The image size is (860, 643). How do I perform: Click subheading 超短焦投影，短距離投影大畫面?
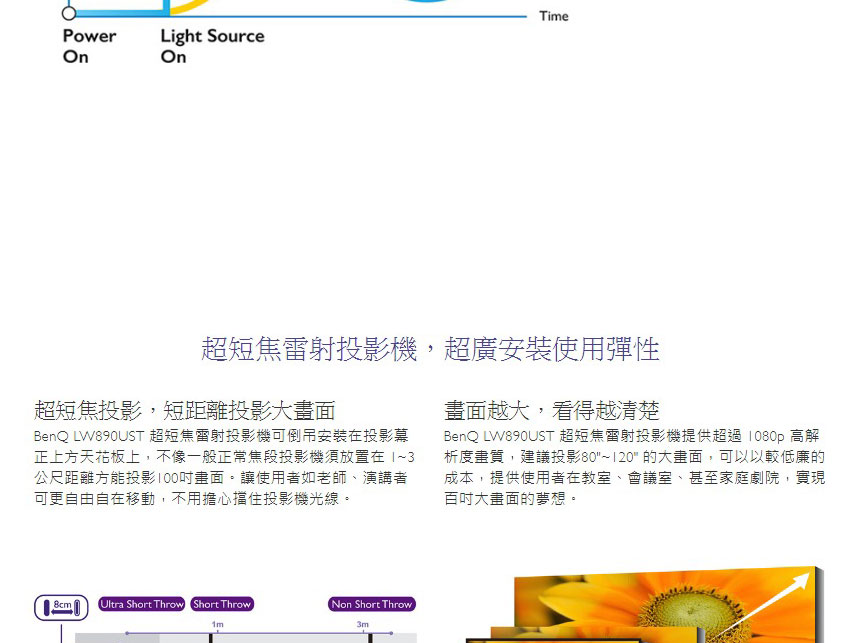pos(185,410)
